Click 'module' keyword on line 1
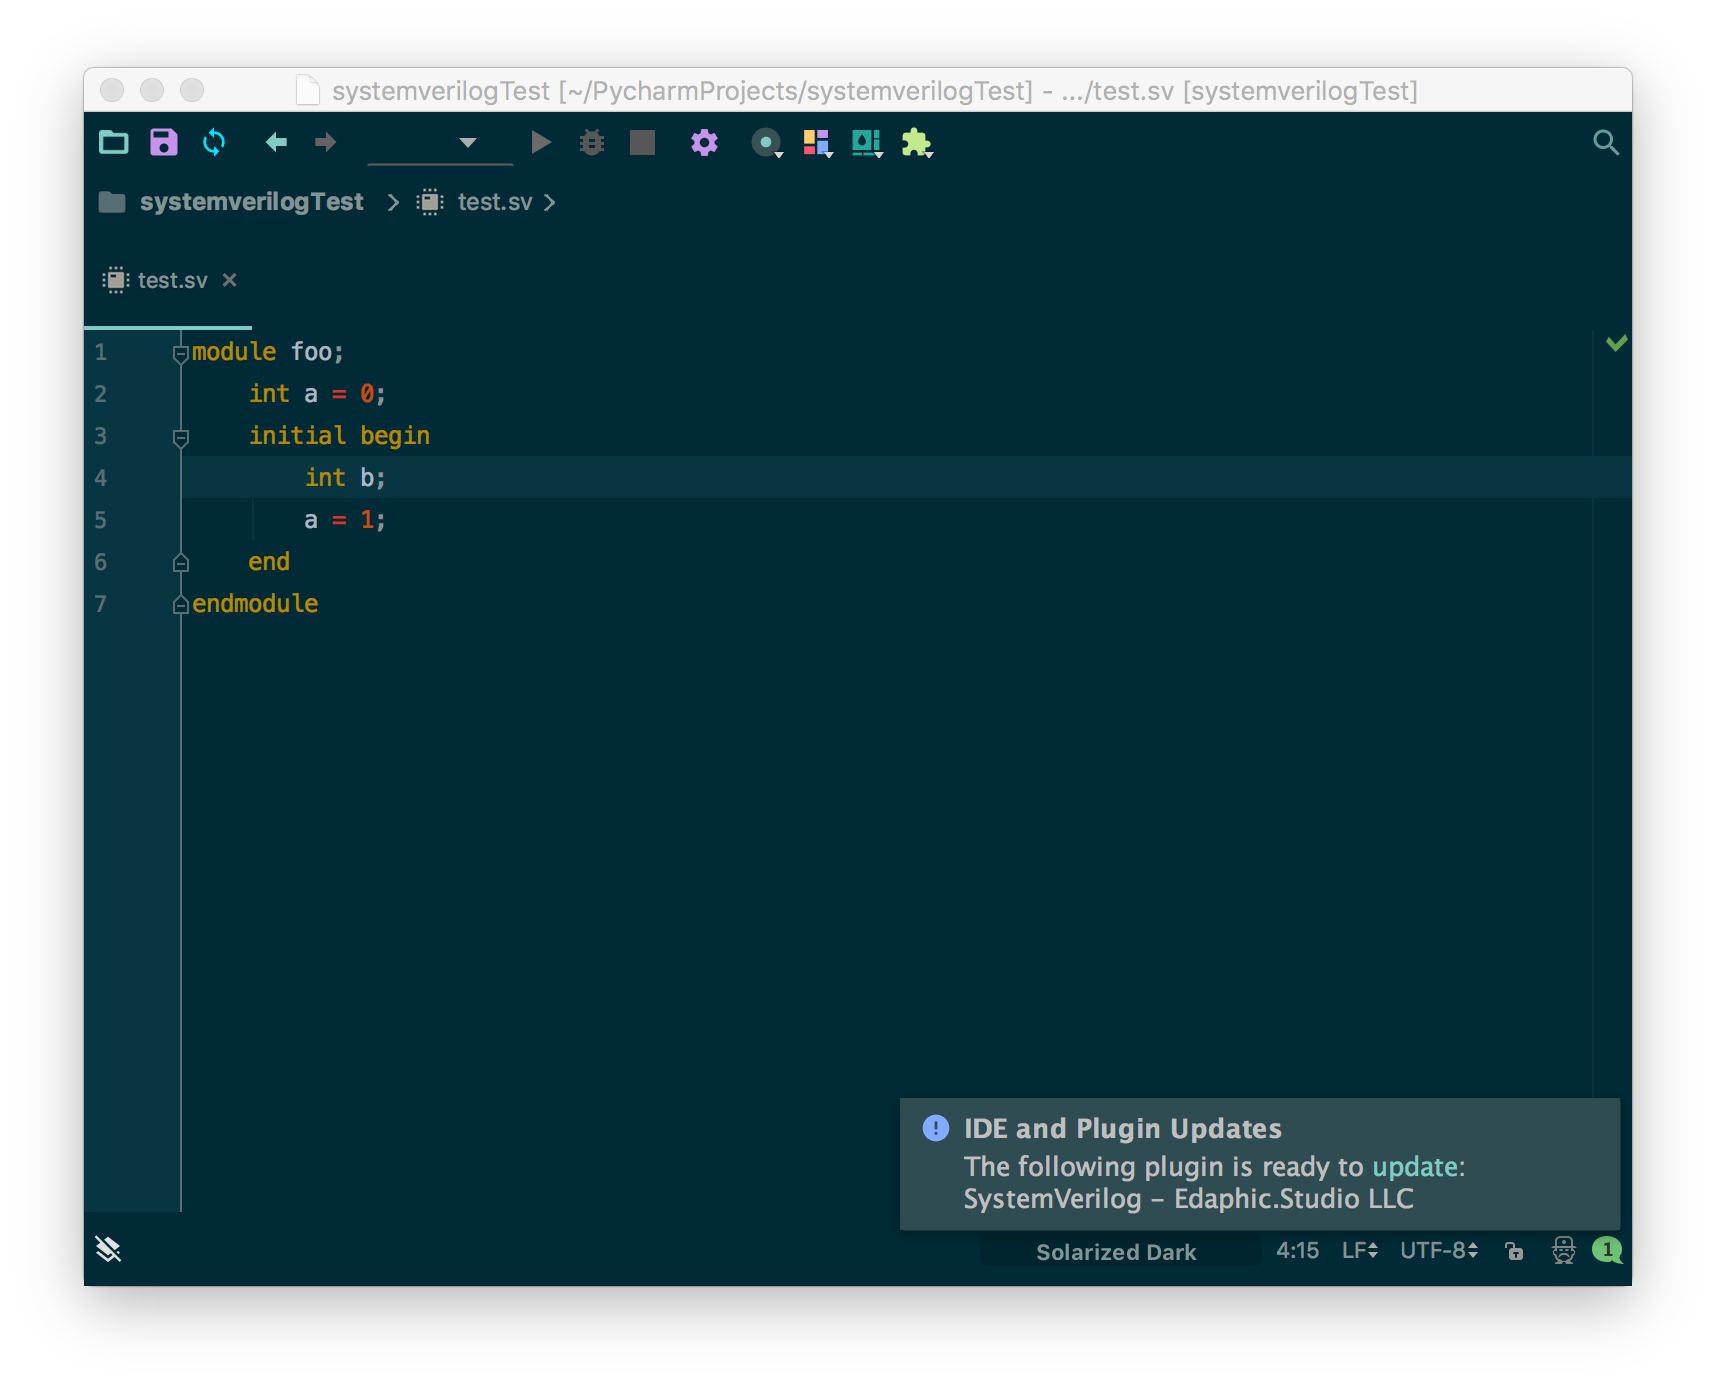Screen dimensions: 1716x1386 coord(234,352)
